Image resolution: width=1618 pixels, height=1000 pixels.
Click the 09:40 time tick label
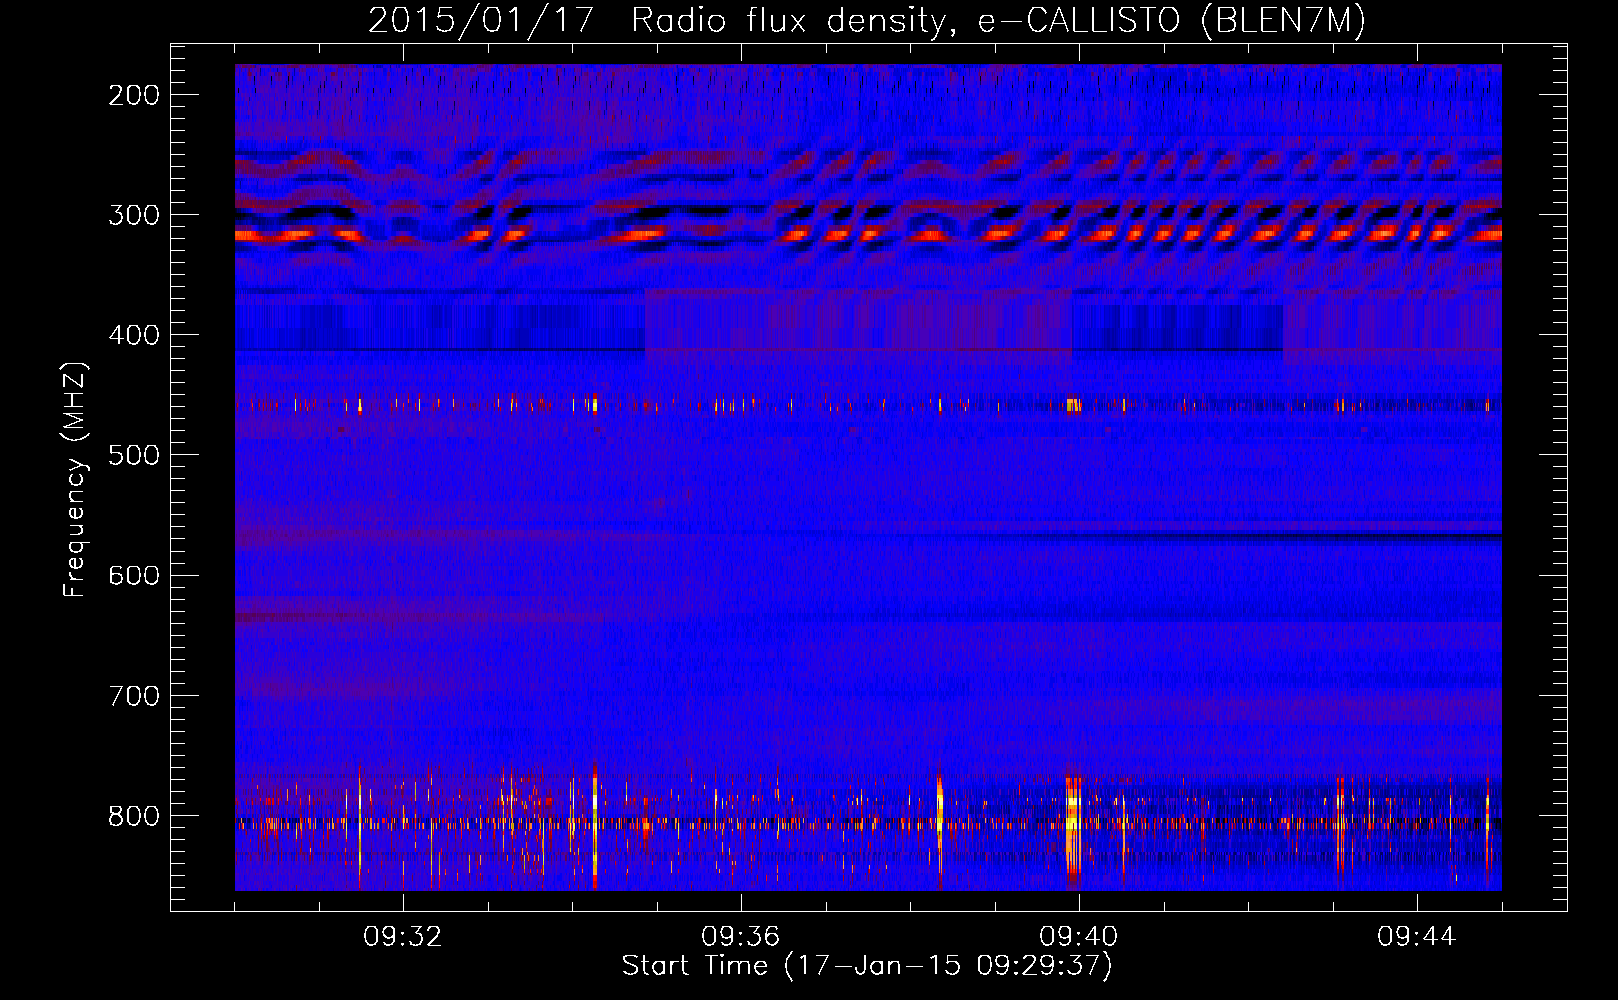tap(1079, 936)
